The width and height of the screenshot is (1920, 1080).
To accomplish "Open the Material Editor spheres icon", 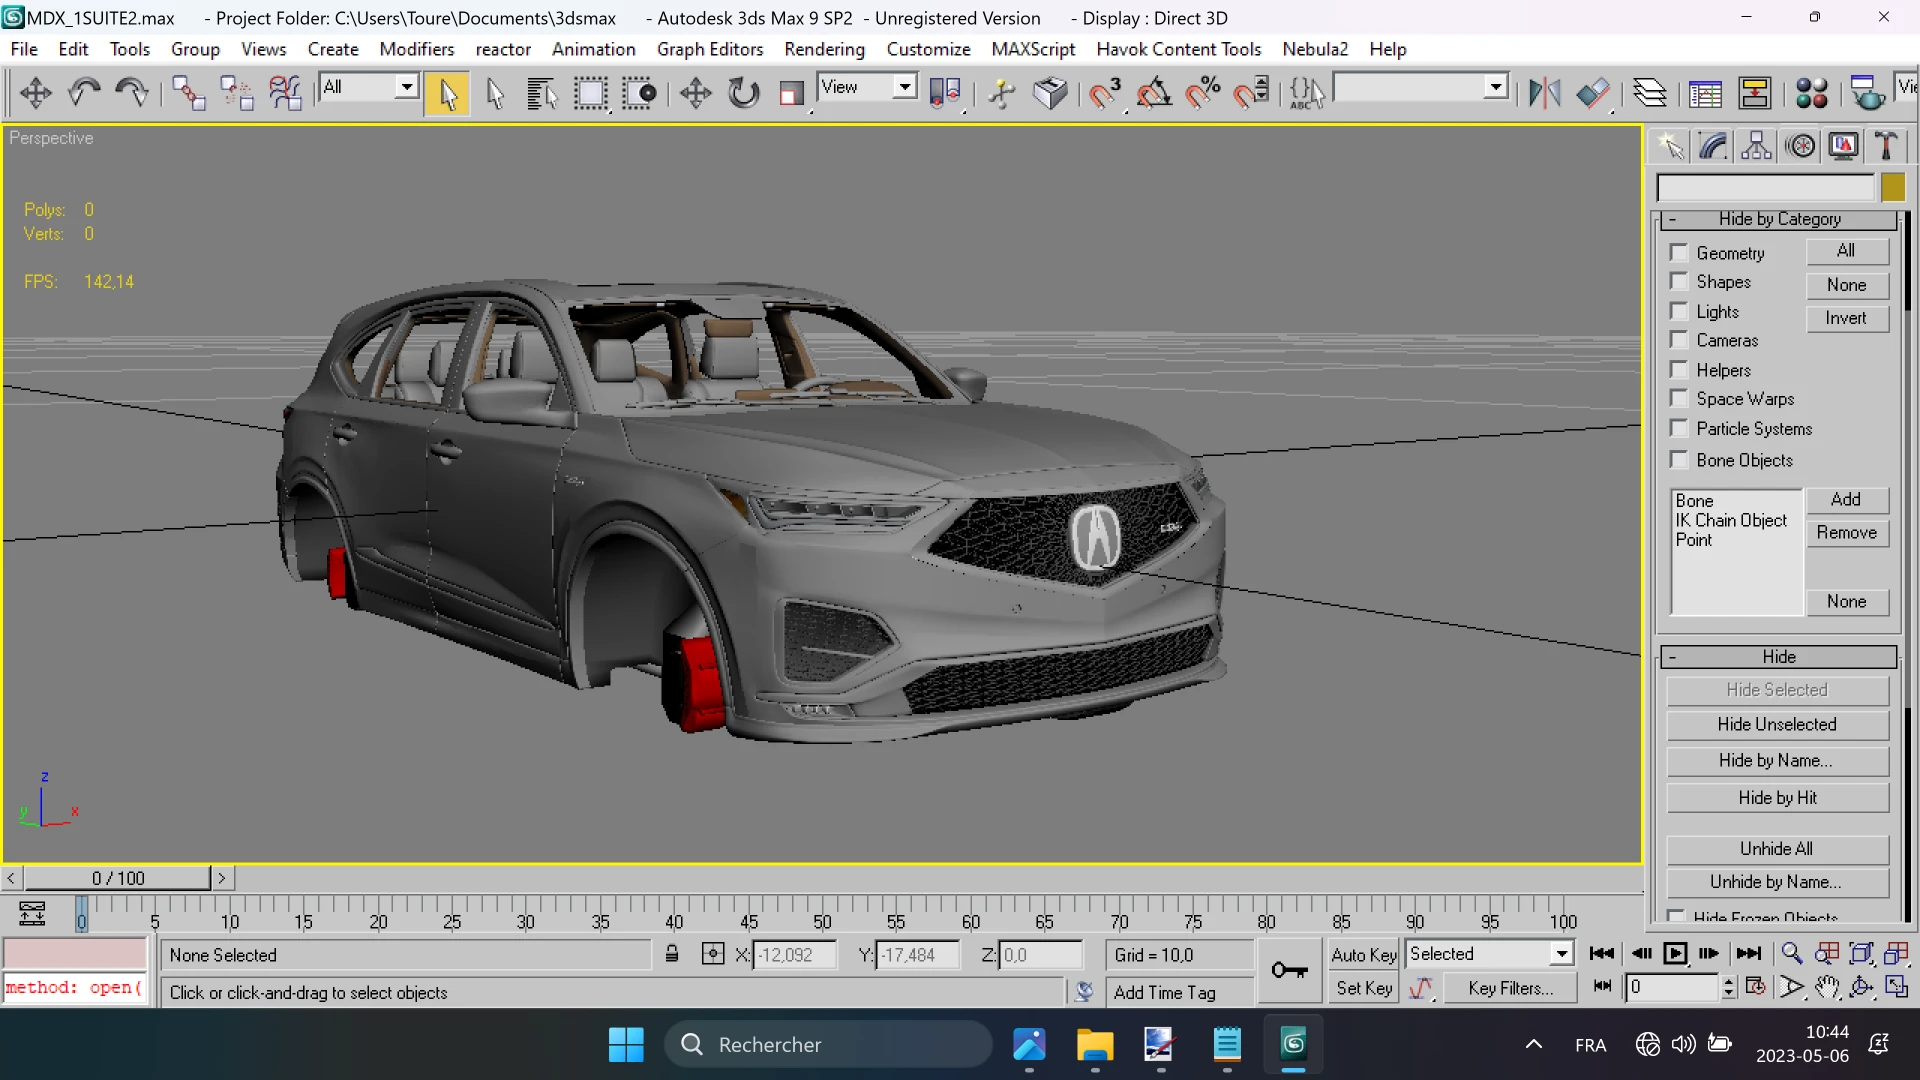I will pyautogui.click(x=1811, y=93).
